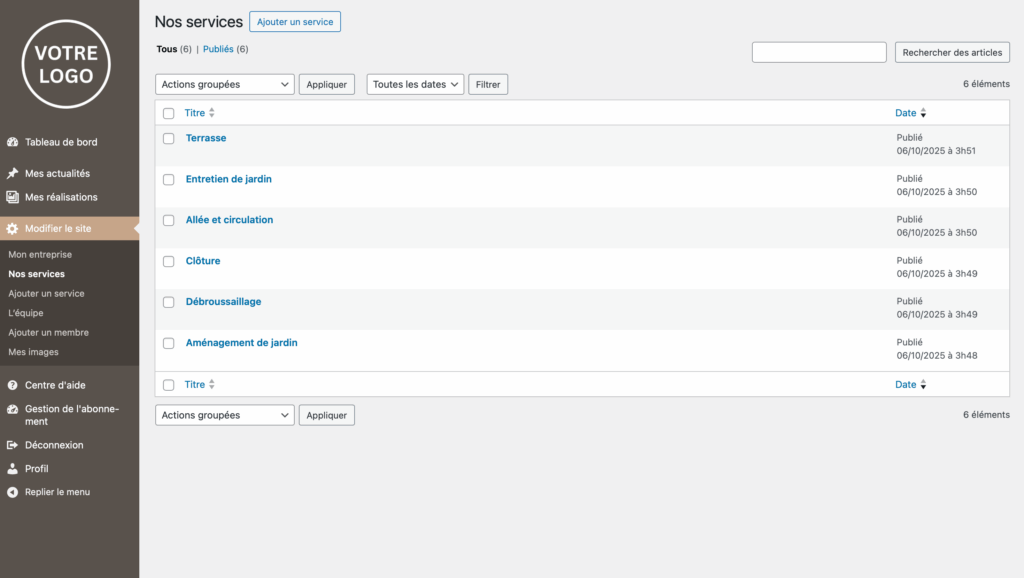The image size is (1024, 578).
Task: Switch to the Publiés filter view
Action: point(218,49)
